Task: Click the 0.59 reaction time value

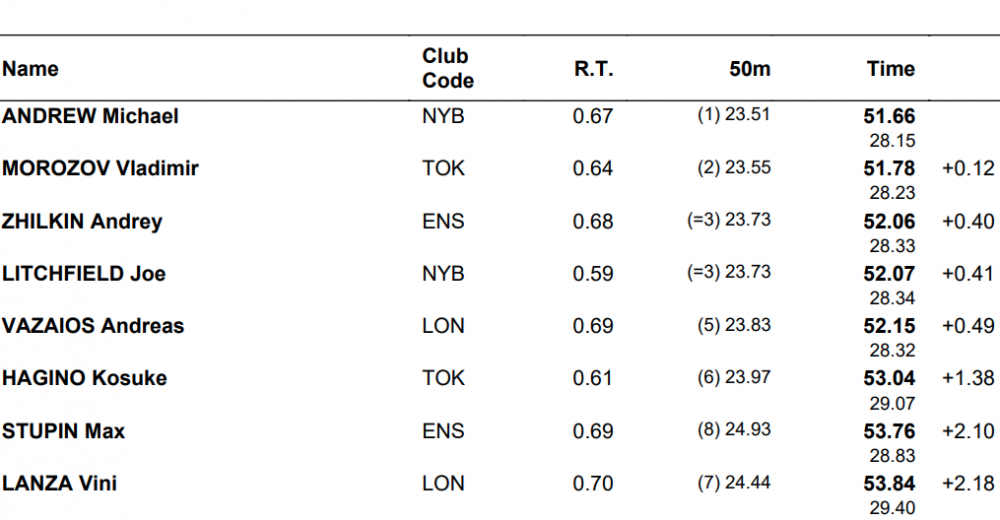Action: point(593,273)
